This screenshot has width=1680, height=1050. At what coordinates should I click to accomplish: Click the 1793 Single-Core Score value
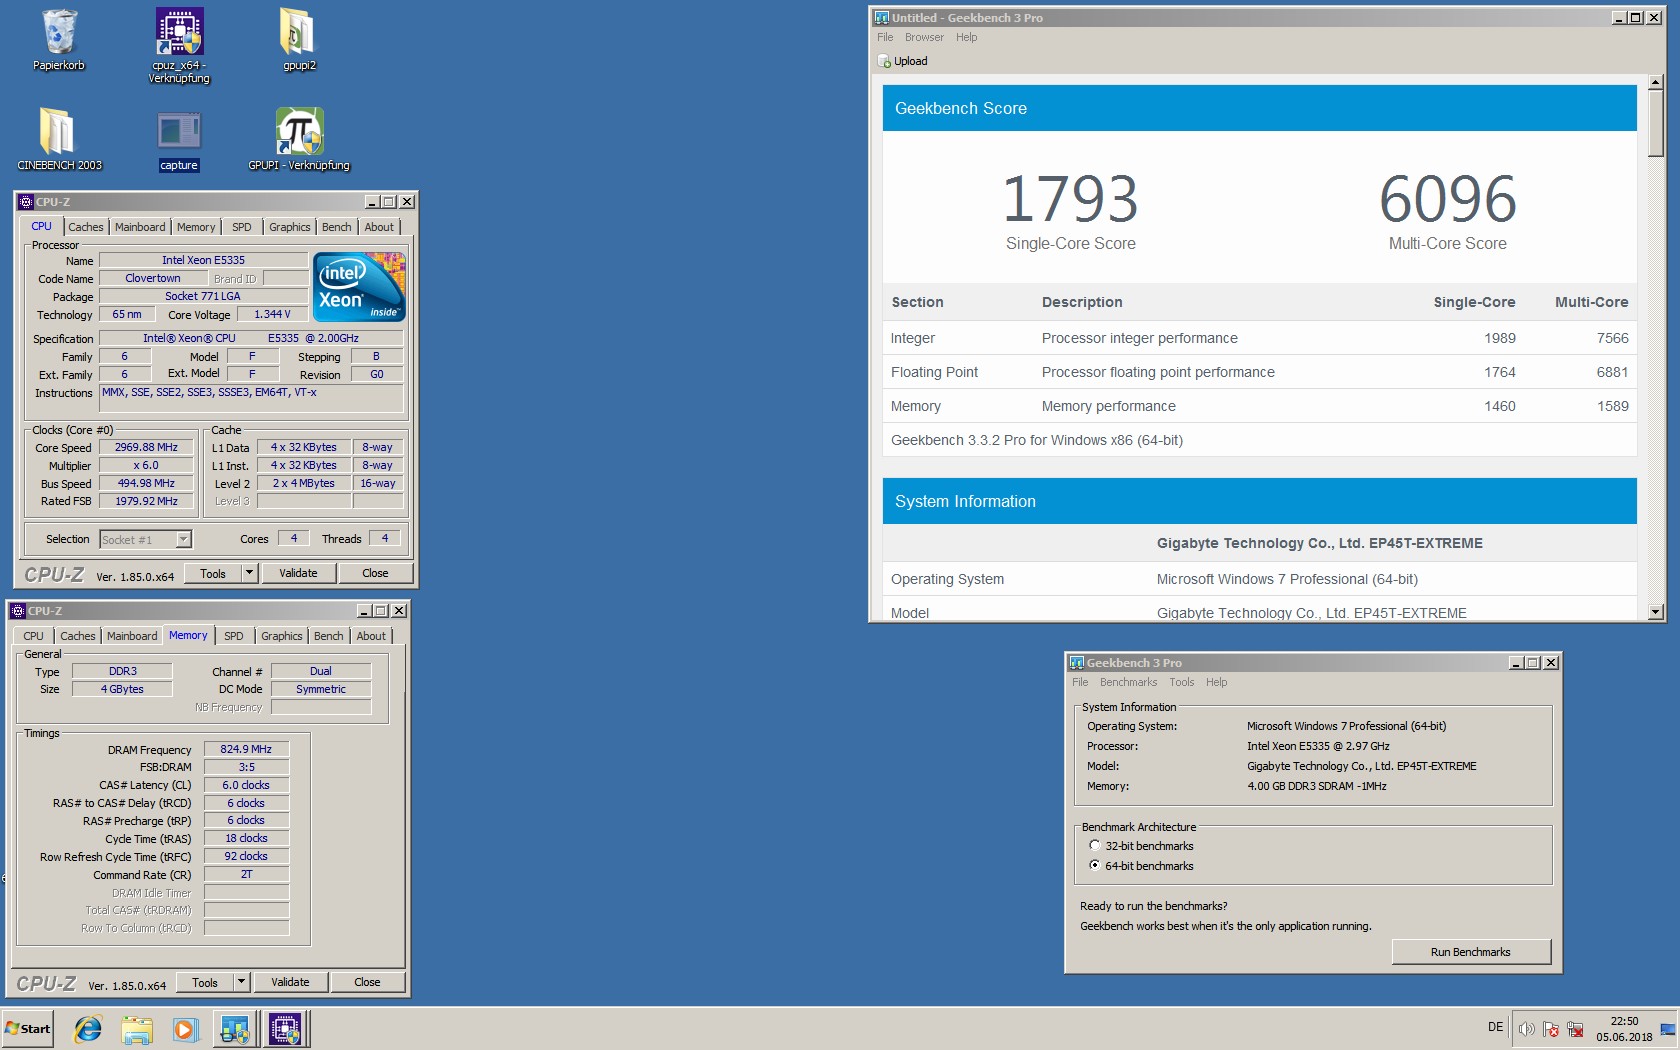[x=1070, y=199]
